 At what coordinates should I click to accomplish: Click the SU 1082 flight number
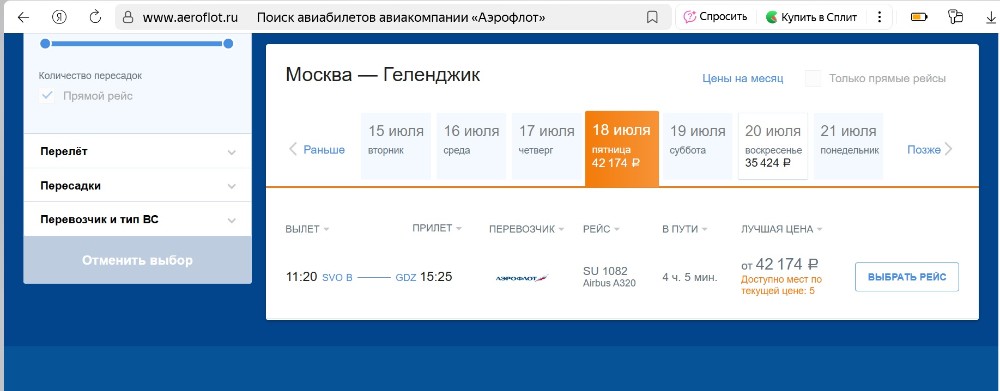pos(605,271)
